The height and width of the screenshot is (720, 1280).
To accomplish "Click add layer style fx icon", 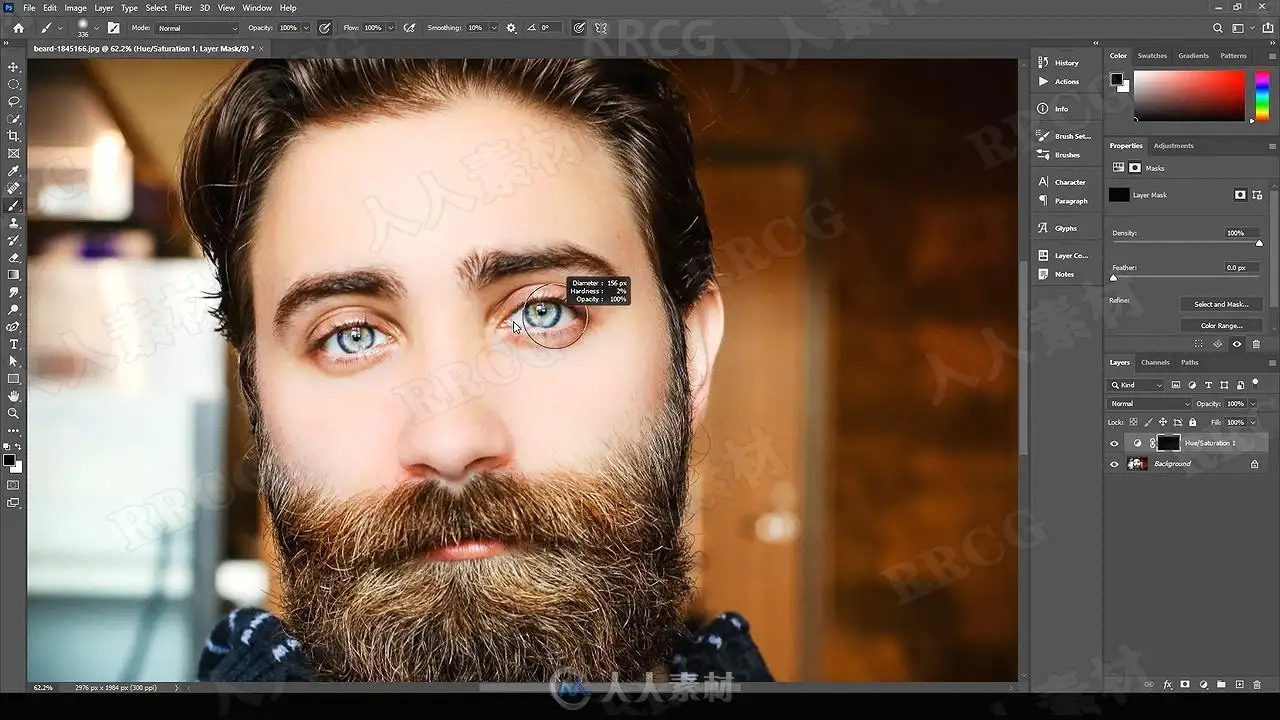I will 1167,685.
